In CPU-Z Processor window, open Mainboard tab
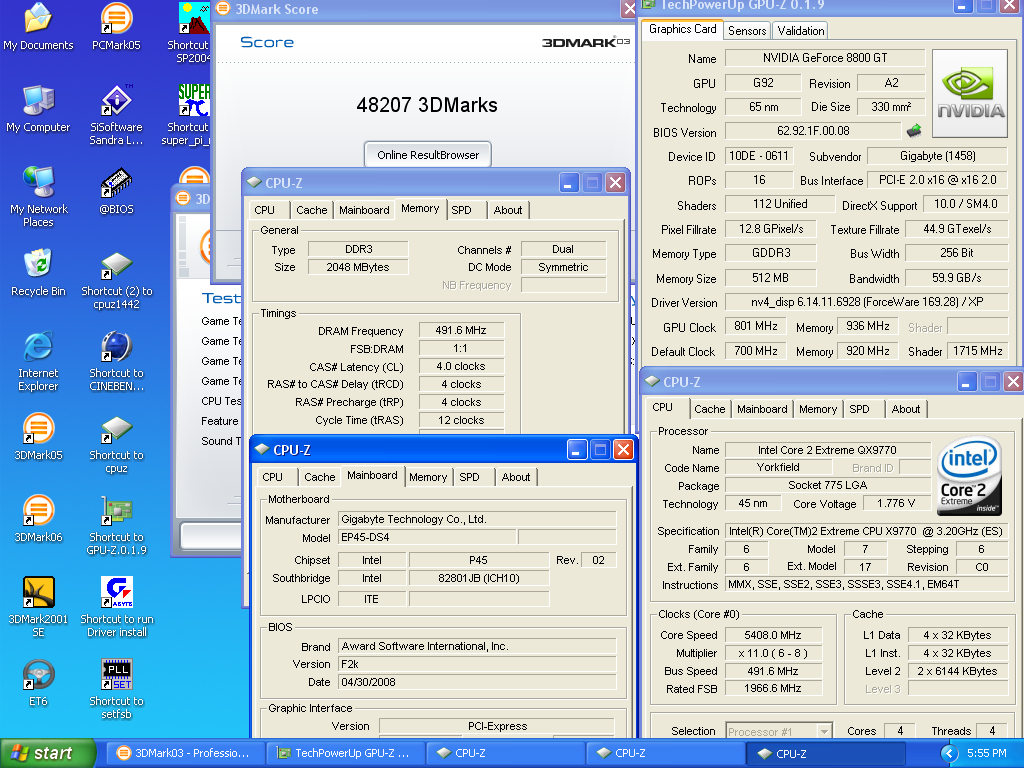This screenshot has height=768, width=1024. [762, 409]
